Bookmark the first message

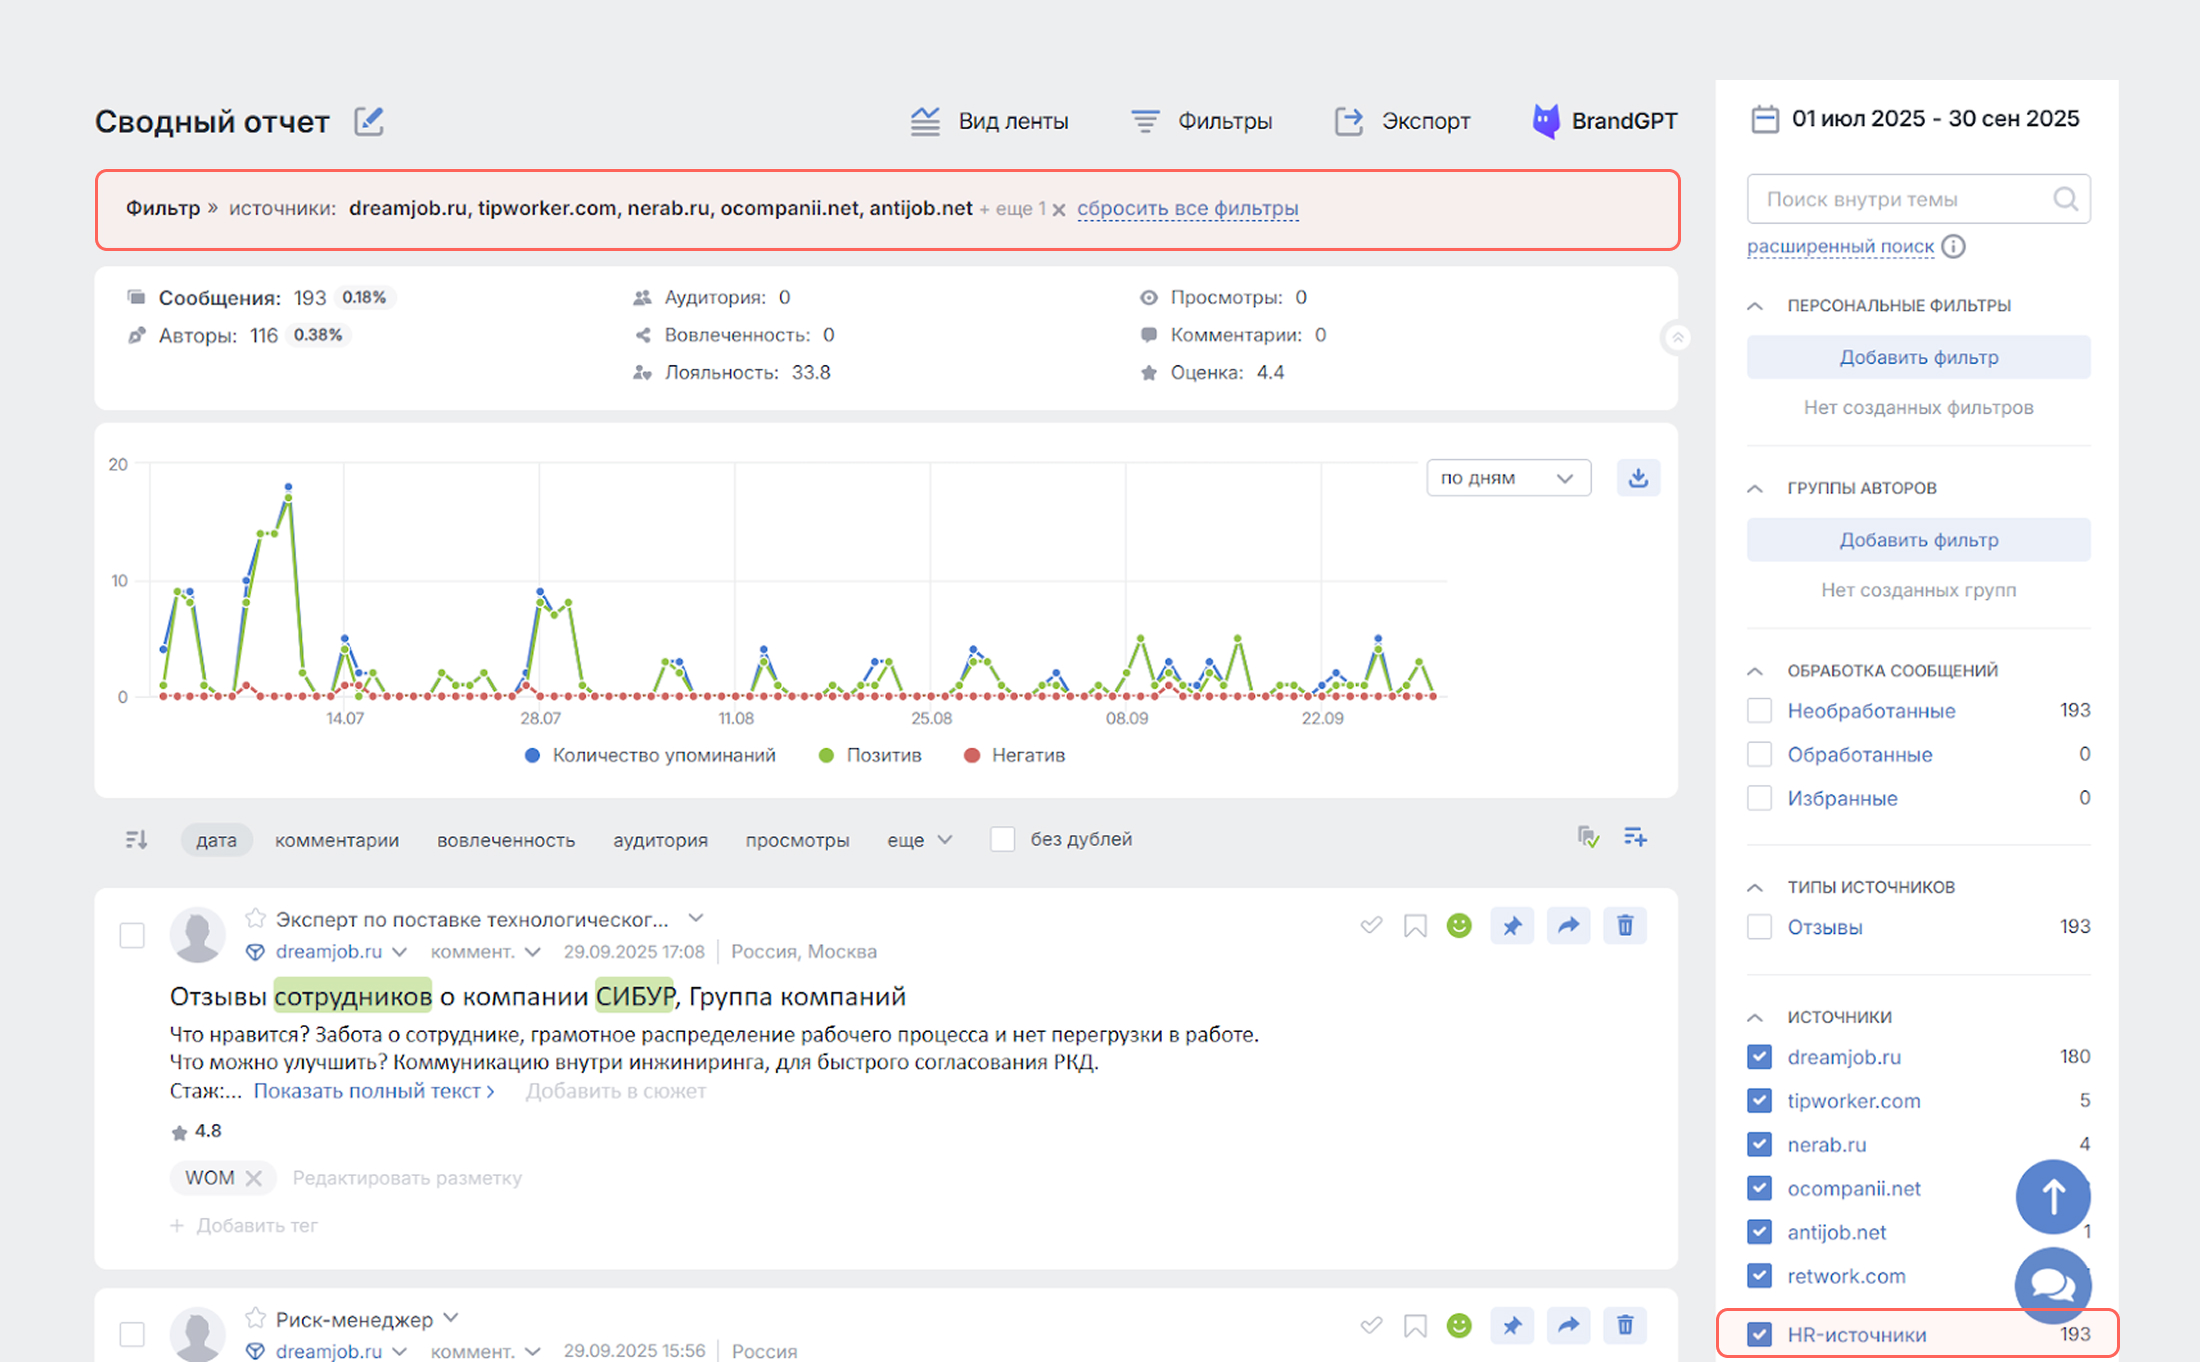pos(1414,926)
